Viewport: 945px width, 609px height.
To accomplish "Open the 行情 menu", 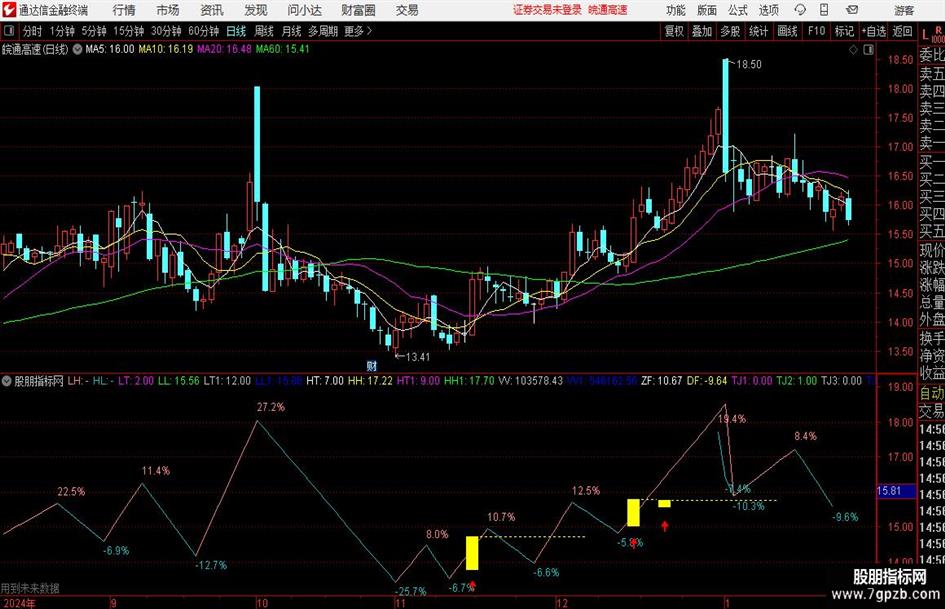I will click(x=124, y=10).
